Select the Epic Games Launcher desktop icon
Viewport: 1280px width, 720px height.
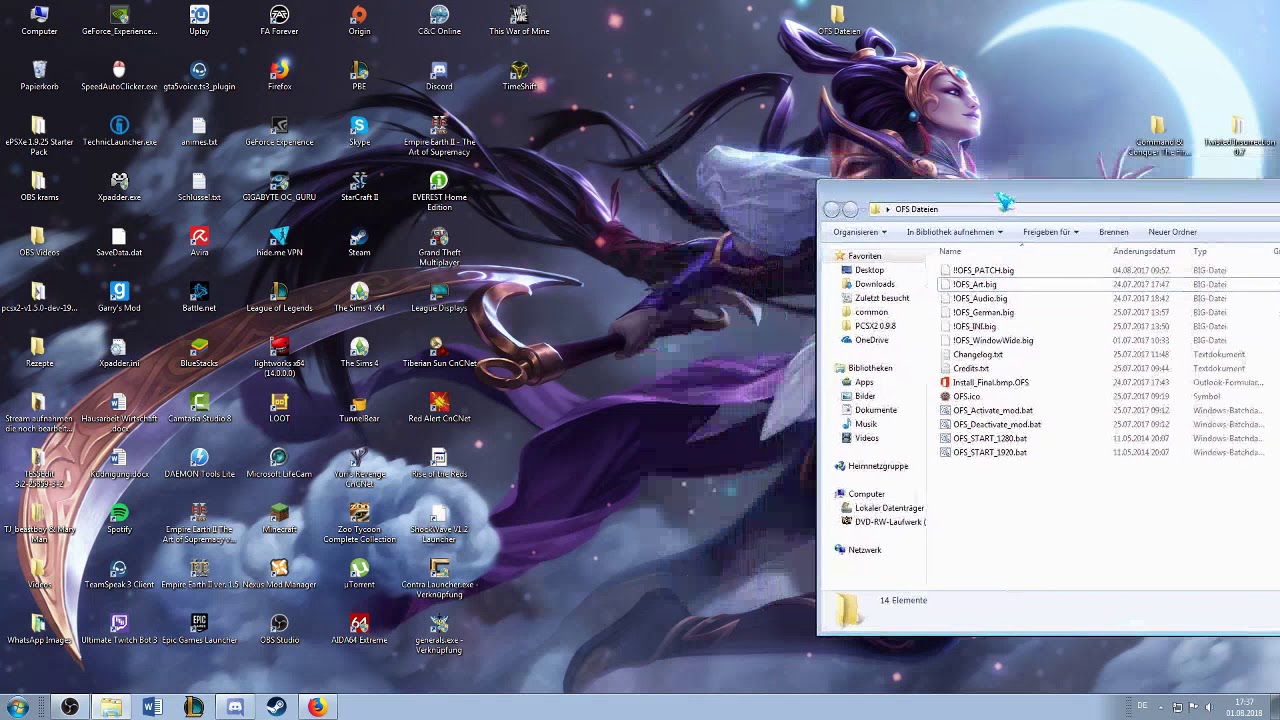[199, 629]
